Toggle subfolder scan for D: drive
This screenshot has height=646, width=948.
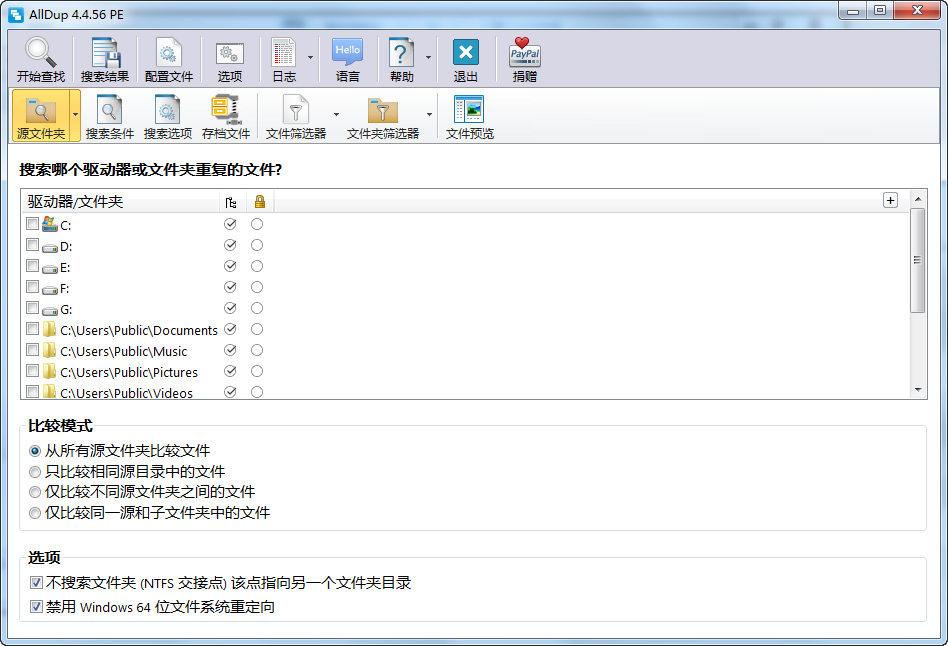click(230, 245)
